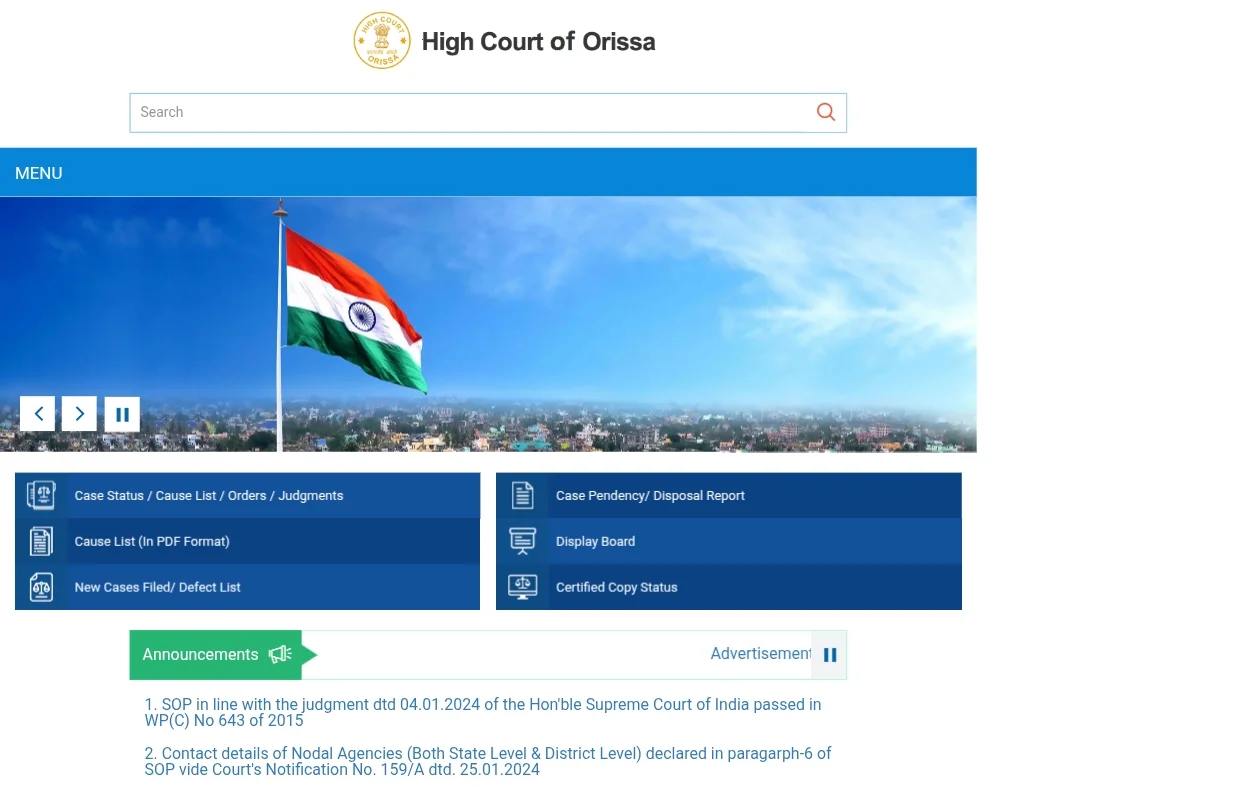Open Case Pendency/ Disposal Report
This screenshot has height=787, width=1260.
[x=650, y=496]
